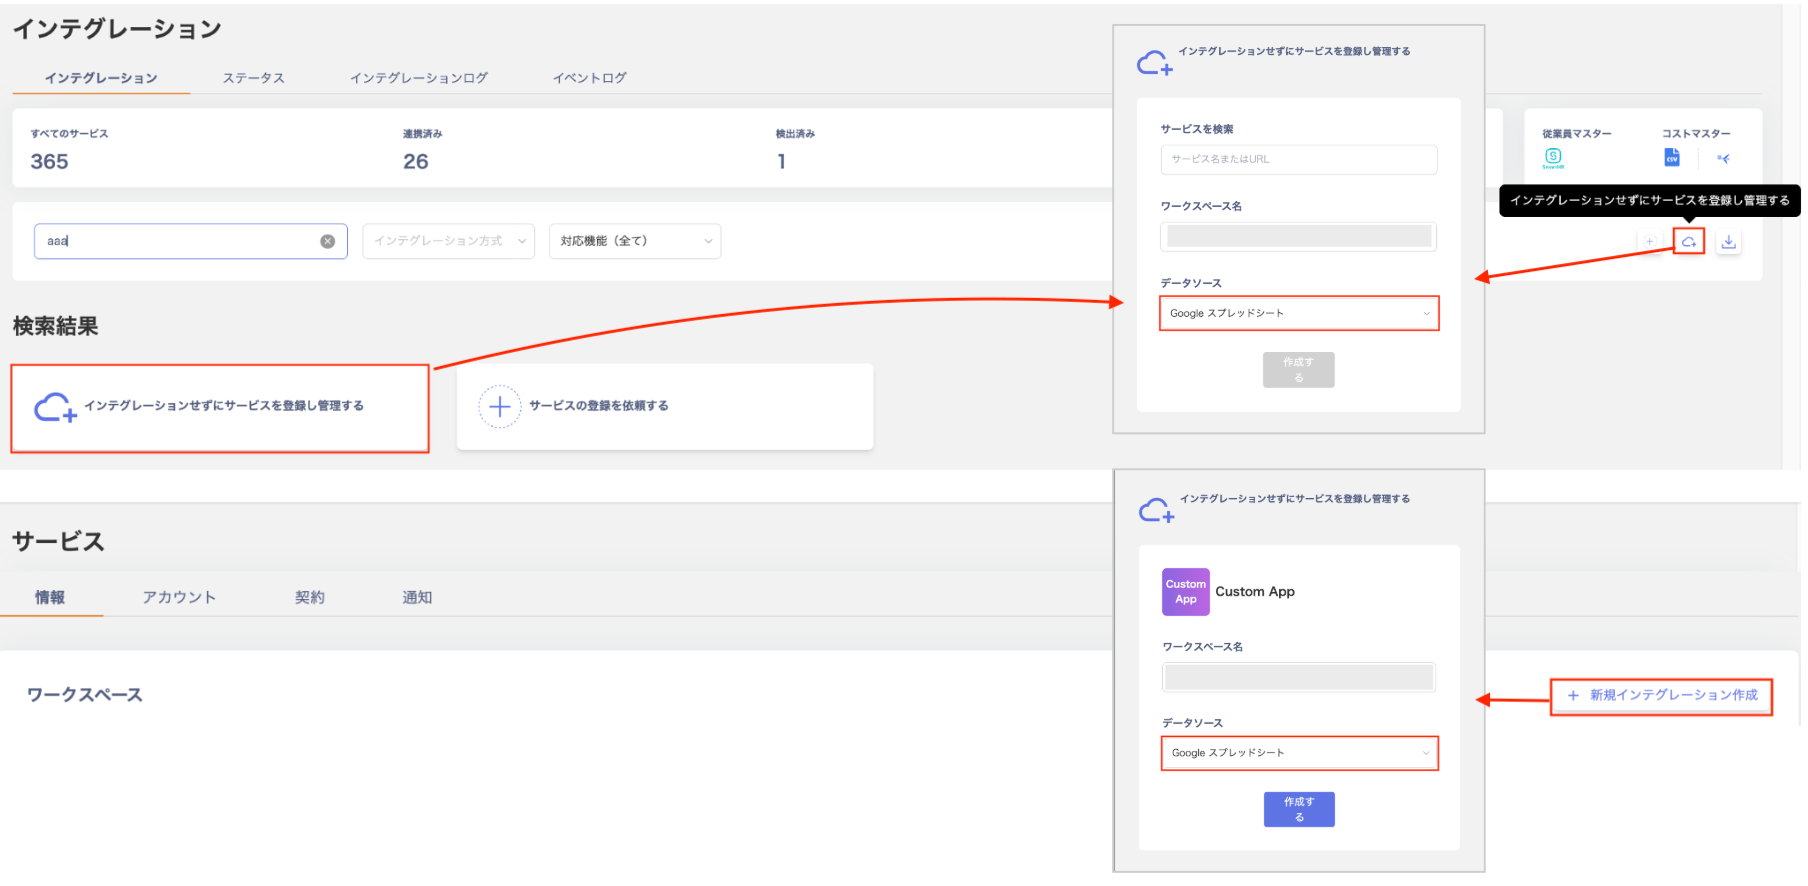1808x886 pixels.
Task: Click the すべてのサービス count 365
Action: click(x=49, y=162)
